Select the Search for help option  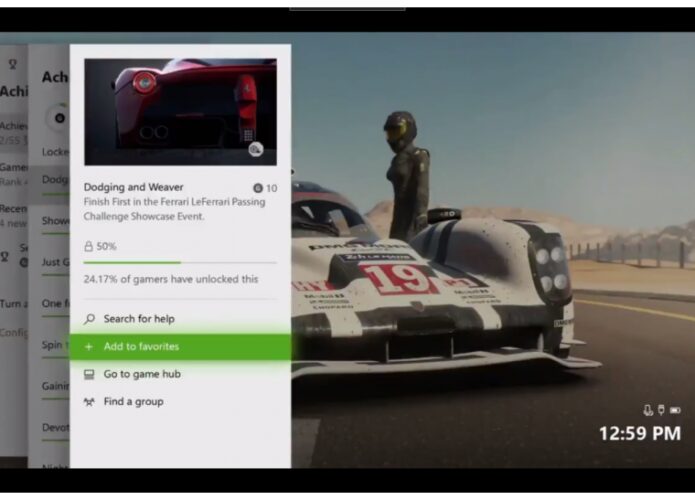(180, 319)
